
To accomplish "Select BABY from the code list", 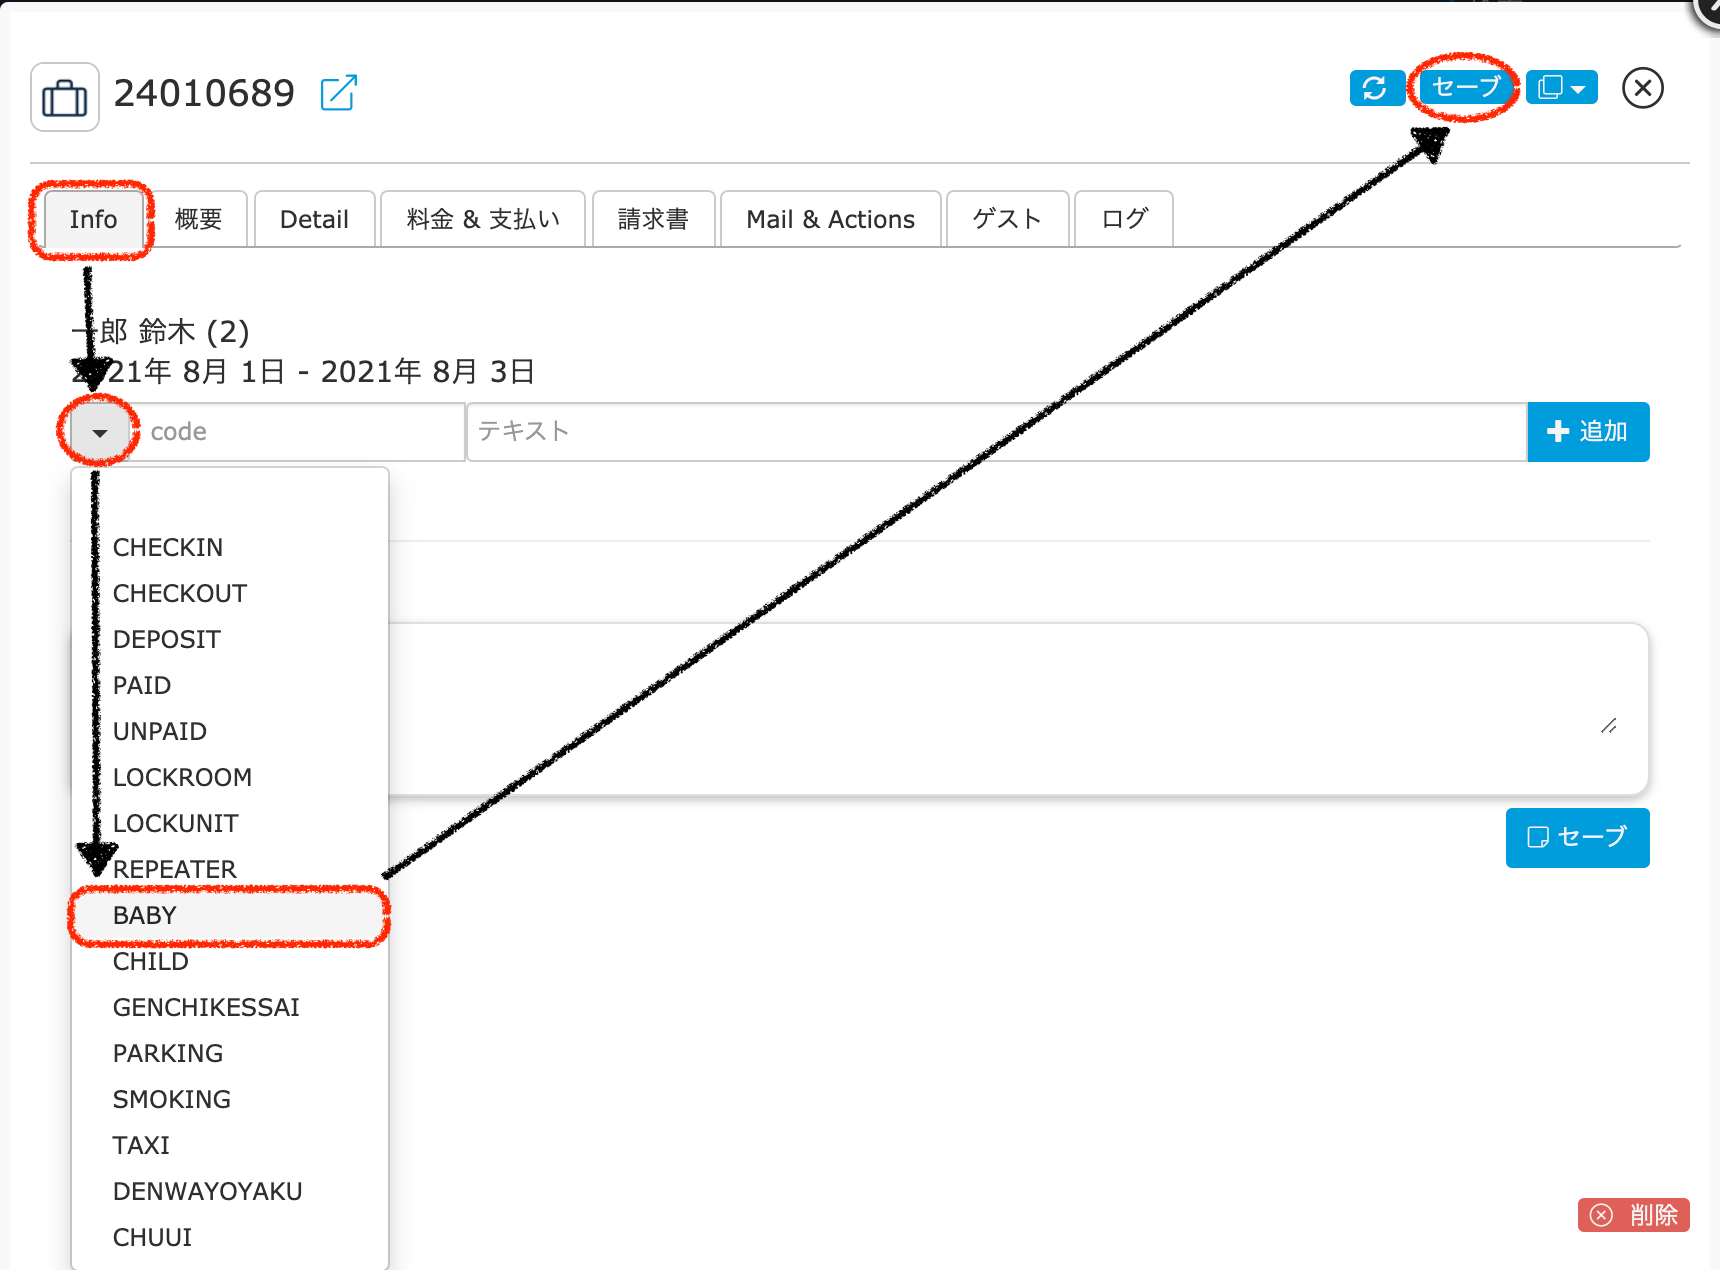I will pos(145,915).
